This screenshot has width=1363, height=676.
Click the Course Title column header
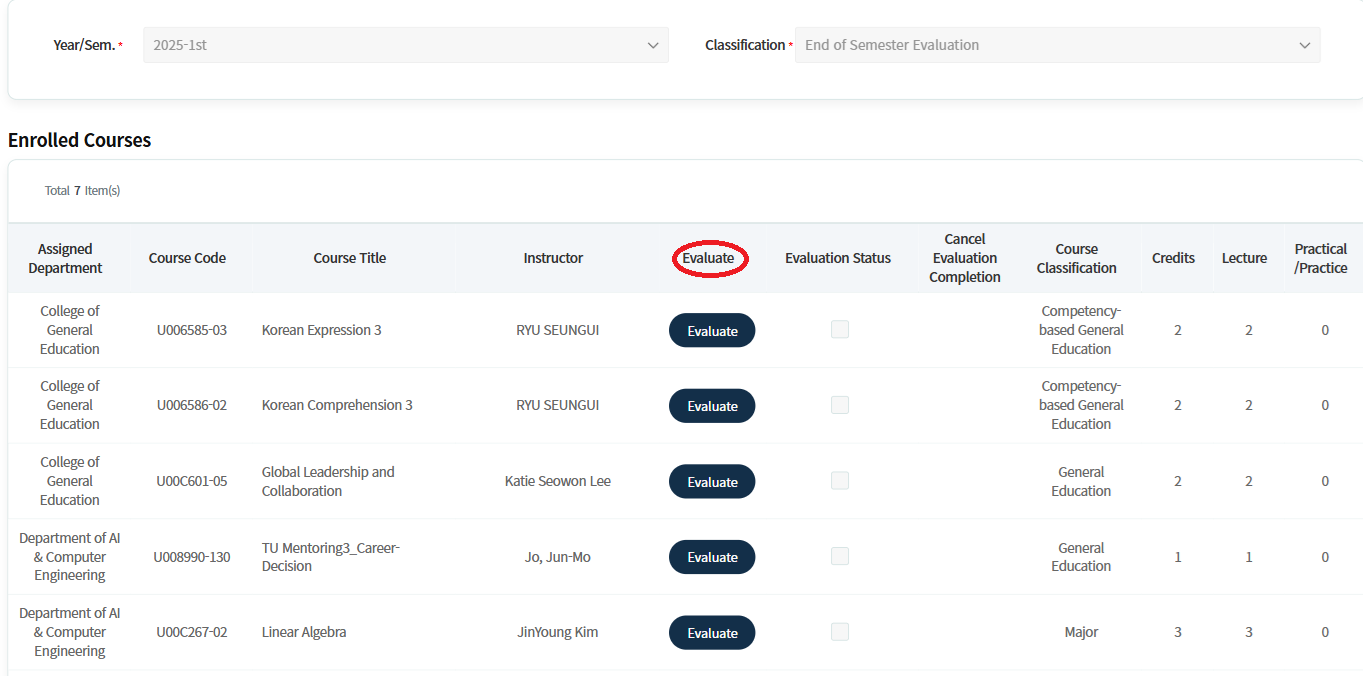coord(349,258)
